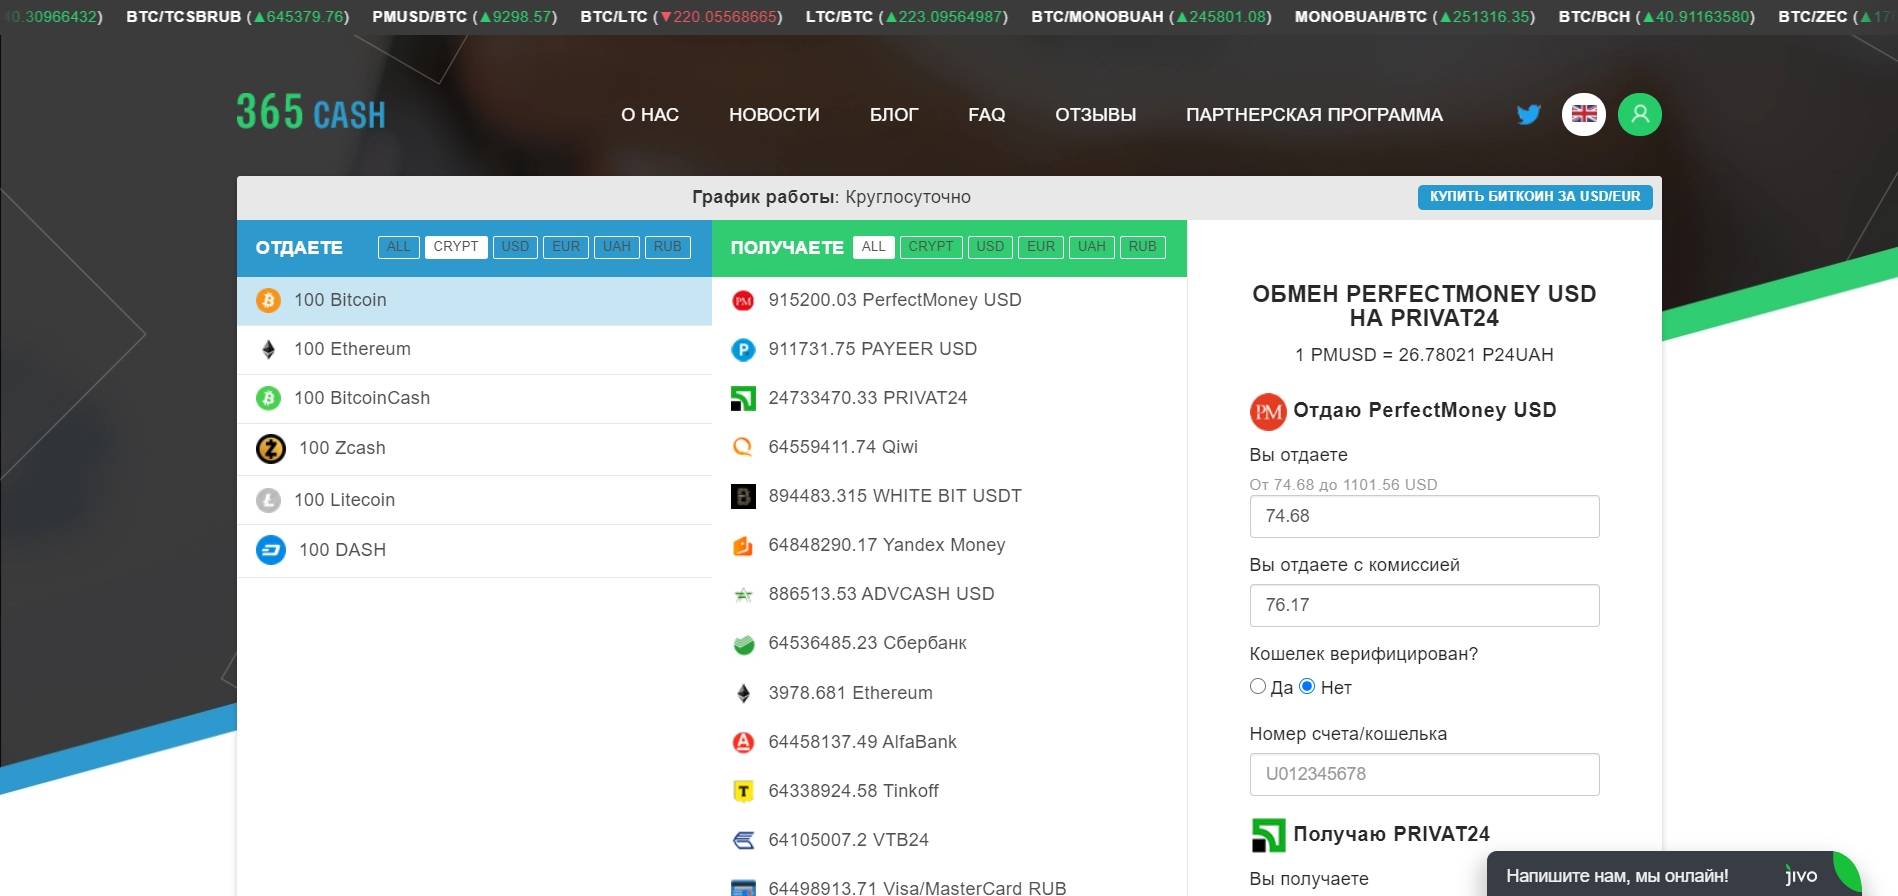Screen dimensions: 1898x896
Task: Click the AlfaBank red icon
Action: pyautogui.click(x=743, y=742)
